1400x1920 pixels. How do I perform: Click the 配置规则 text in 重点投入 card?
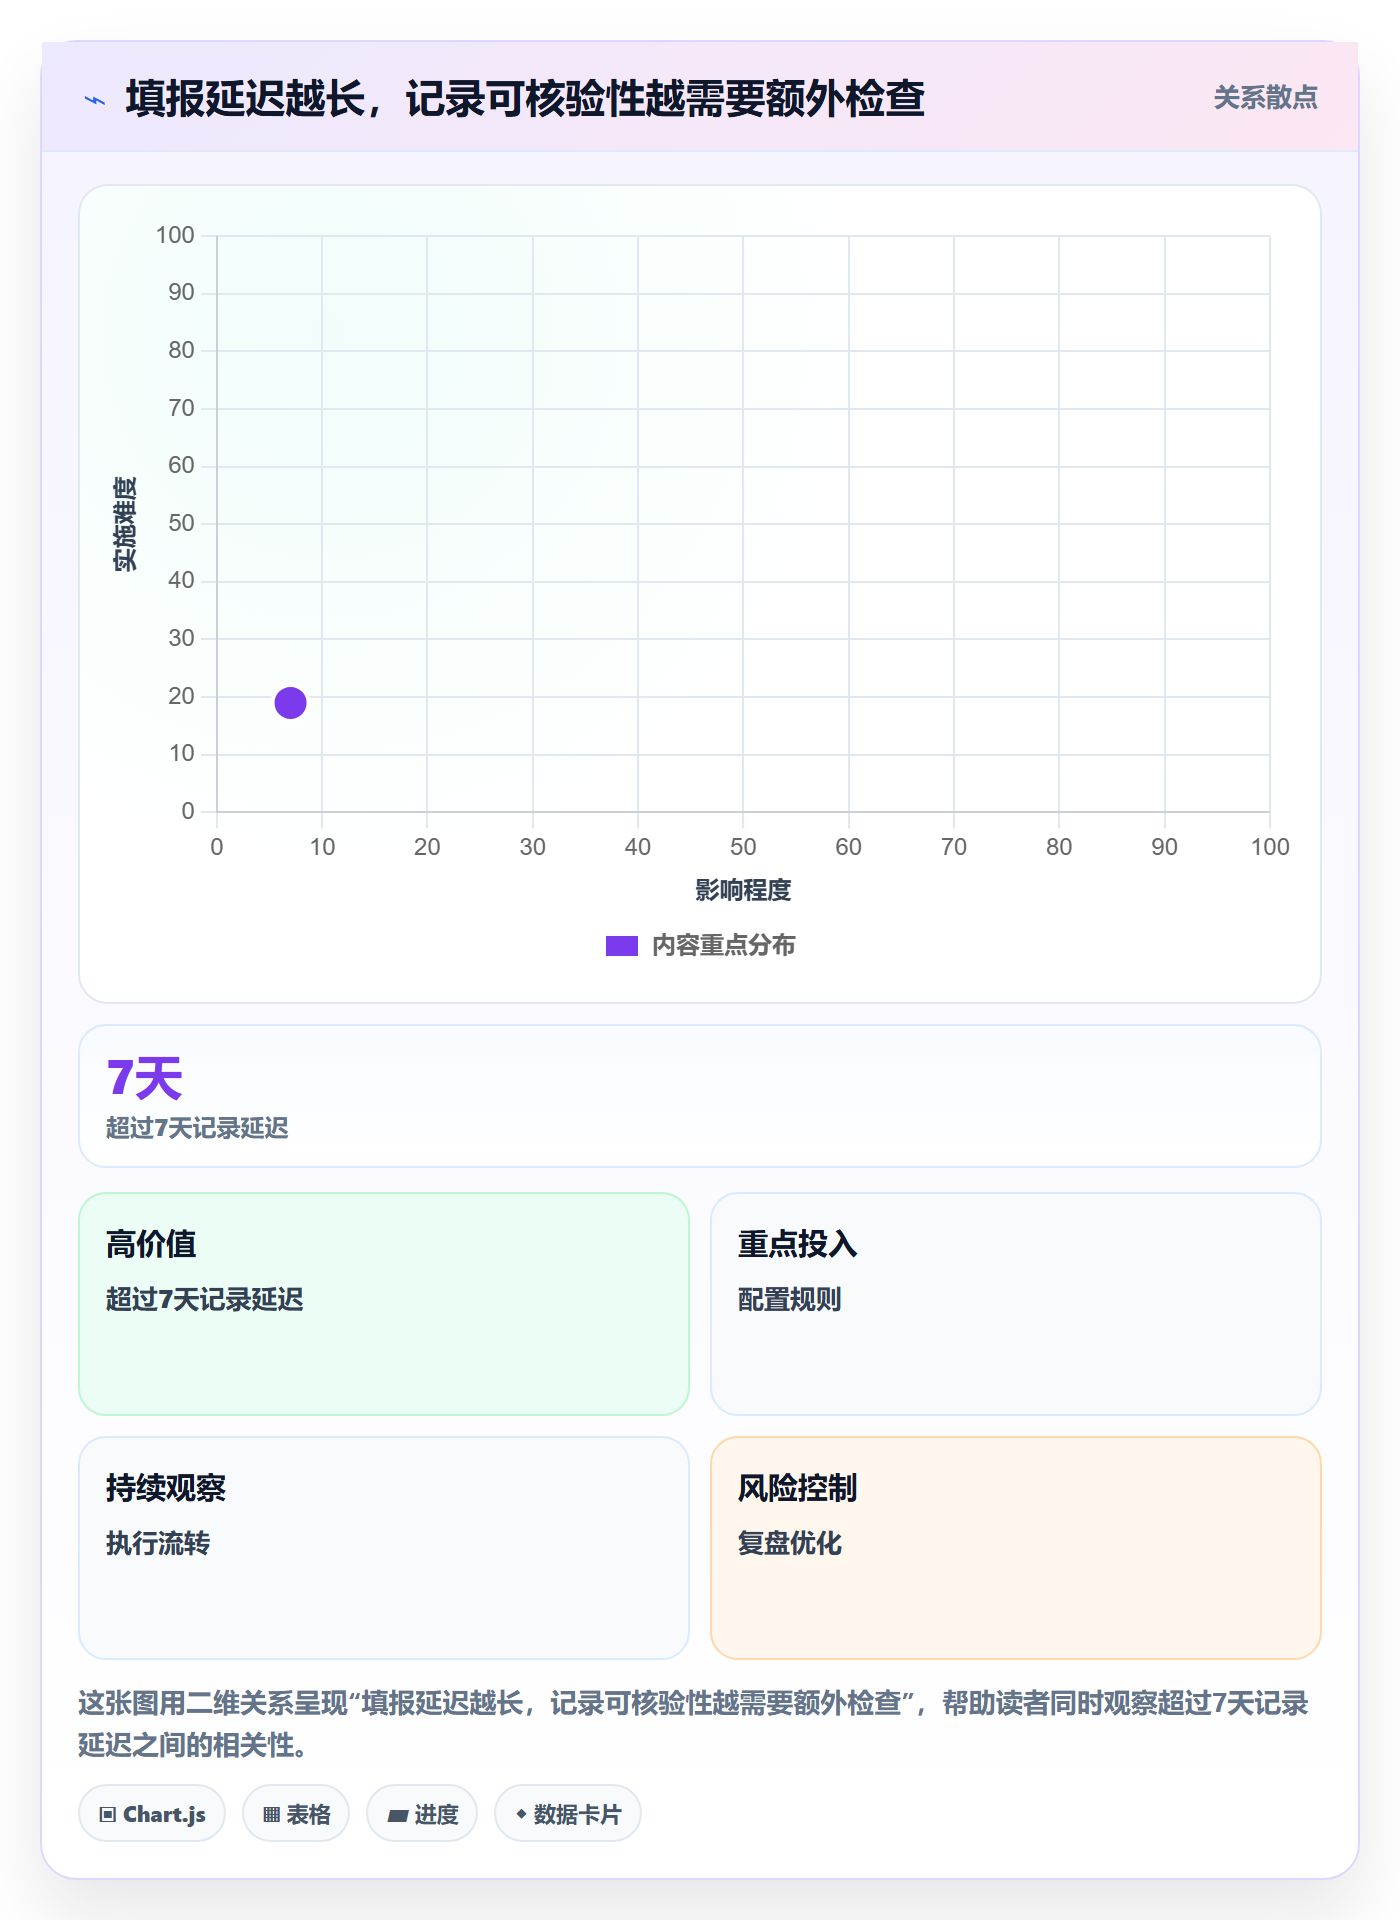789,1299
